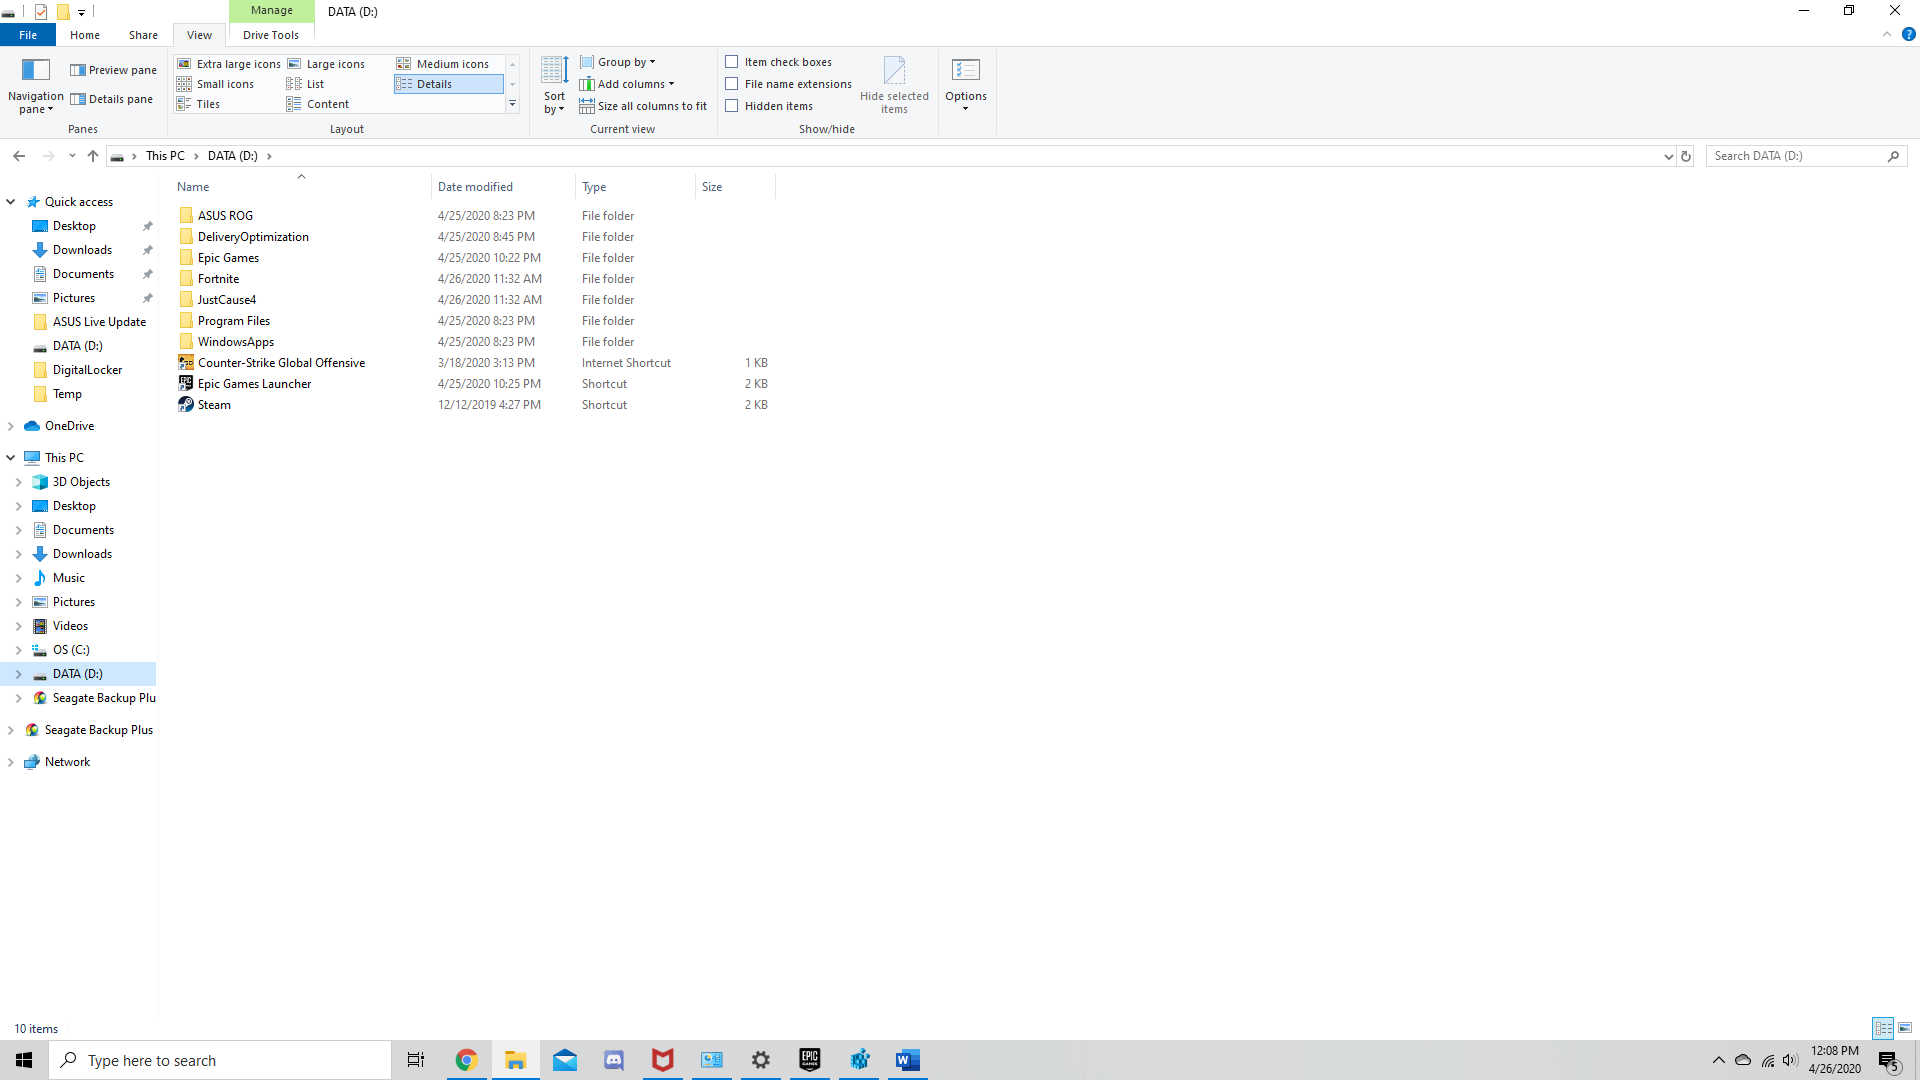Open the Add columns dropdown
This screenshot has width=1920, height=1080.
[x=627, y=84]
